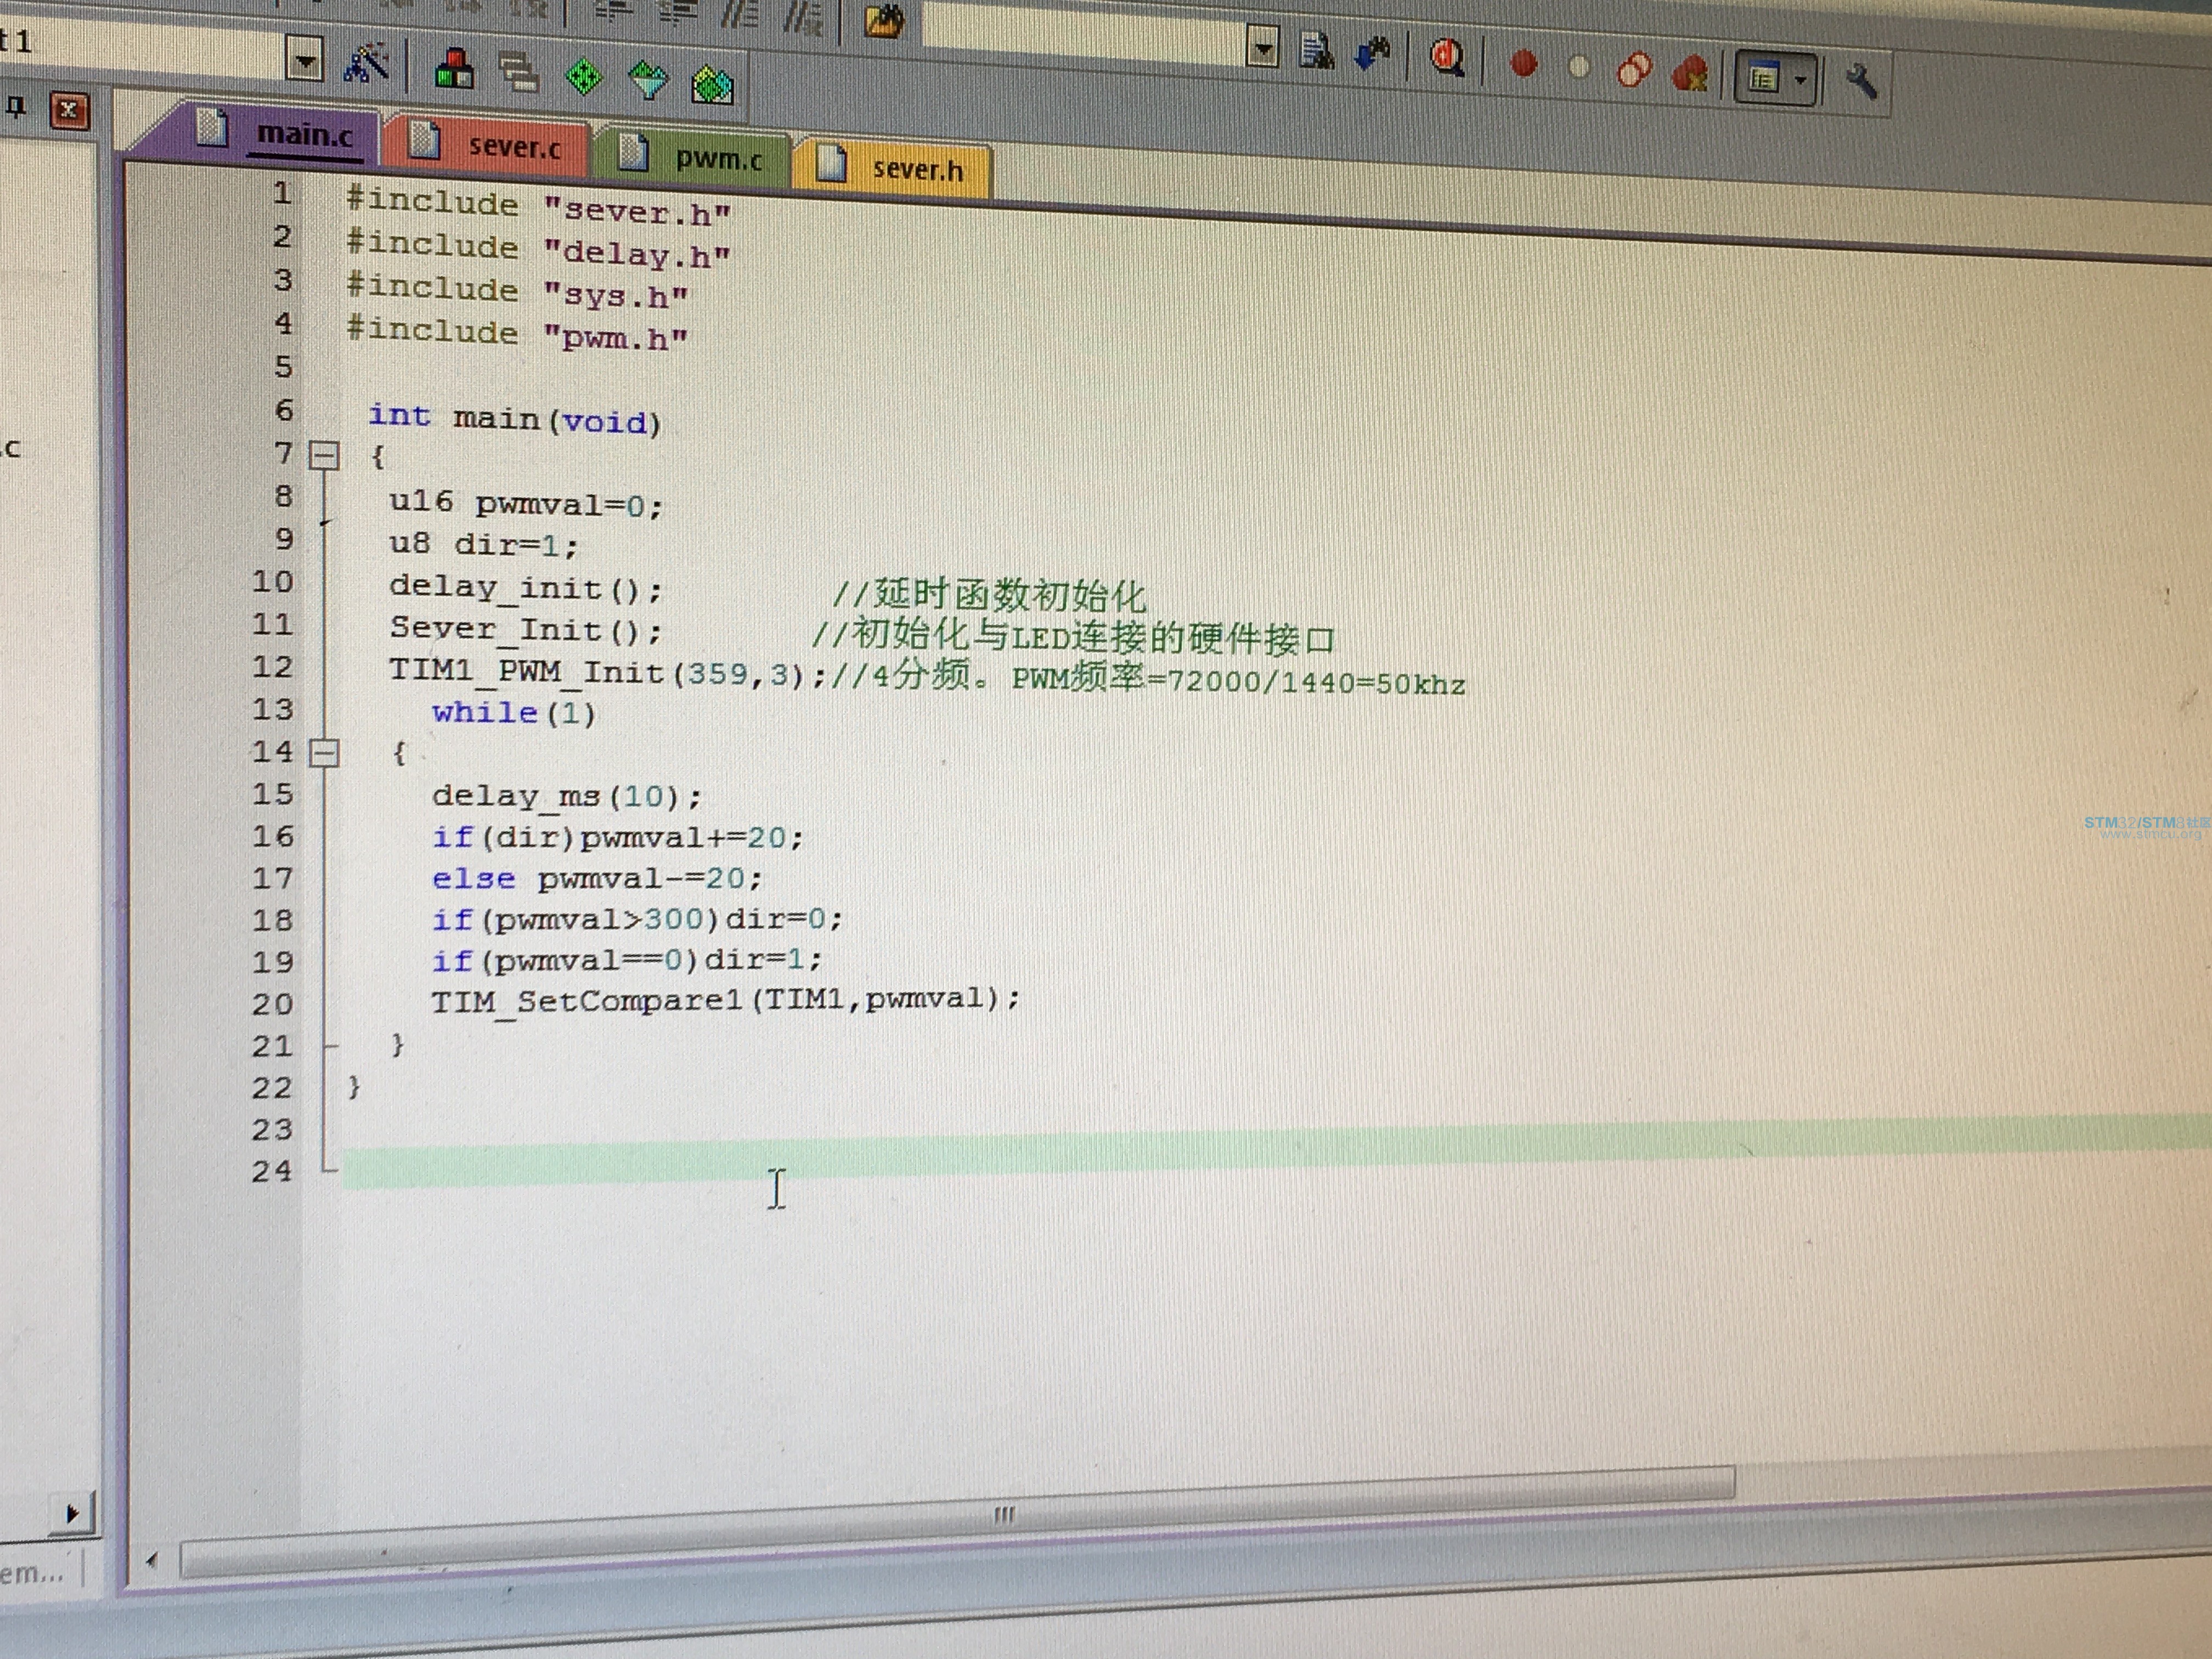The height and width of the screenshot is (1659, 2212).
Task: Kill all breakpoints icon
Action: (1690, 73)
